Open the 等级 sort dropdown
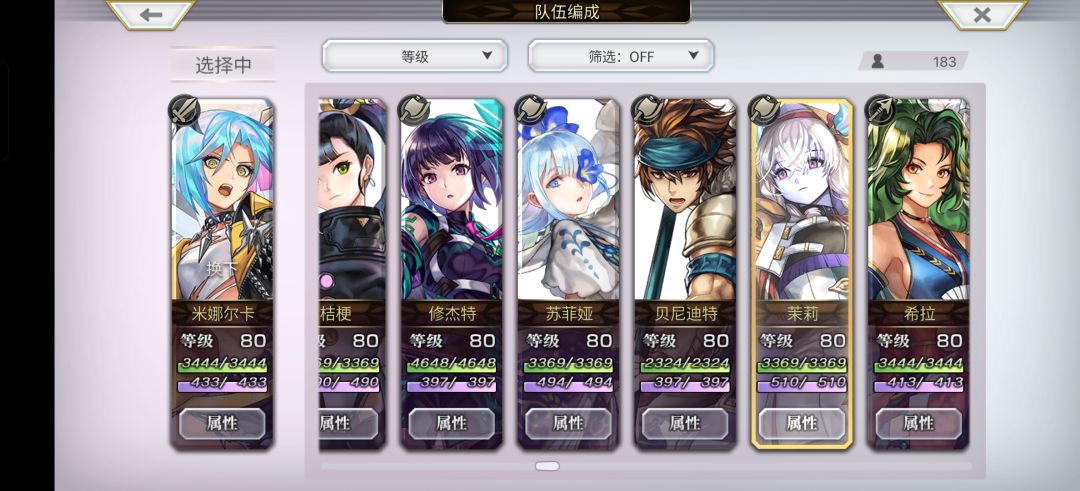Viewport: 1080px width, 491px height. tap(415, 56)
